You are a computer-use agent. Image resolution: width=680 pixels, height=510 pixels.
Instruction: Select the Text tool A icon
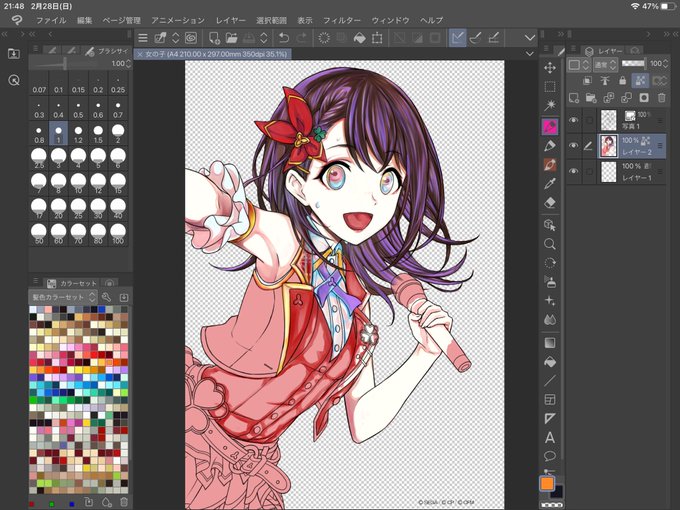tap(550, 438)
